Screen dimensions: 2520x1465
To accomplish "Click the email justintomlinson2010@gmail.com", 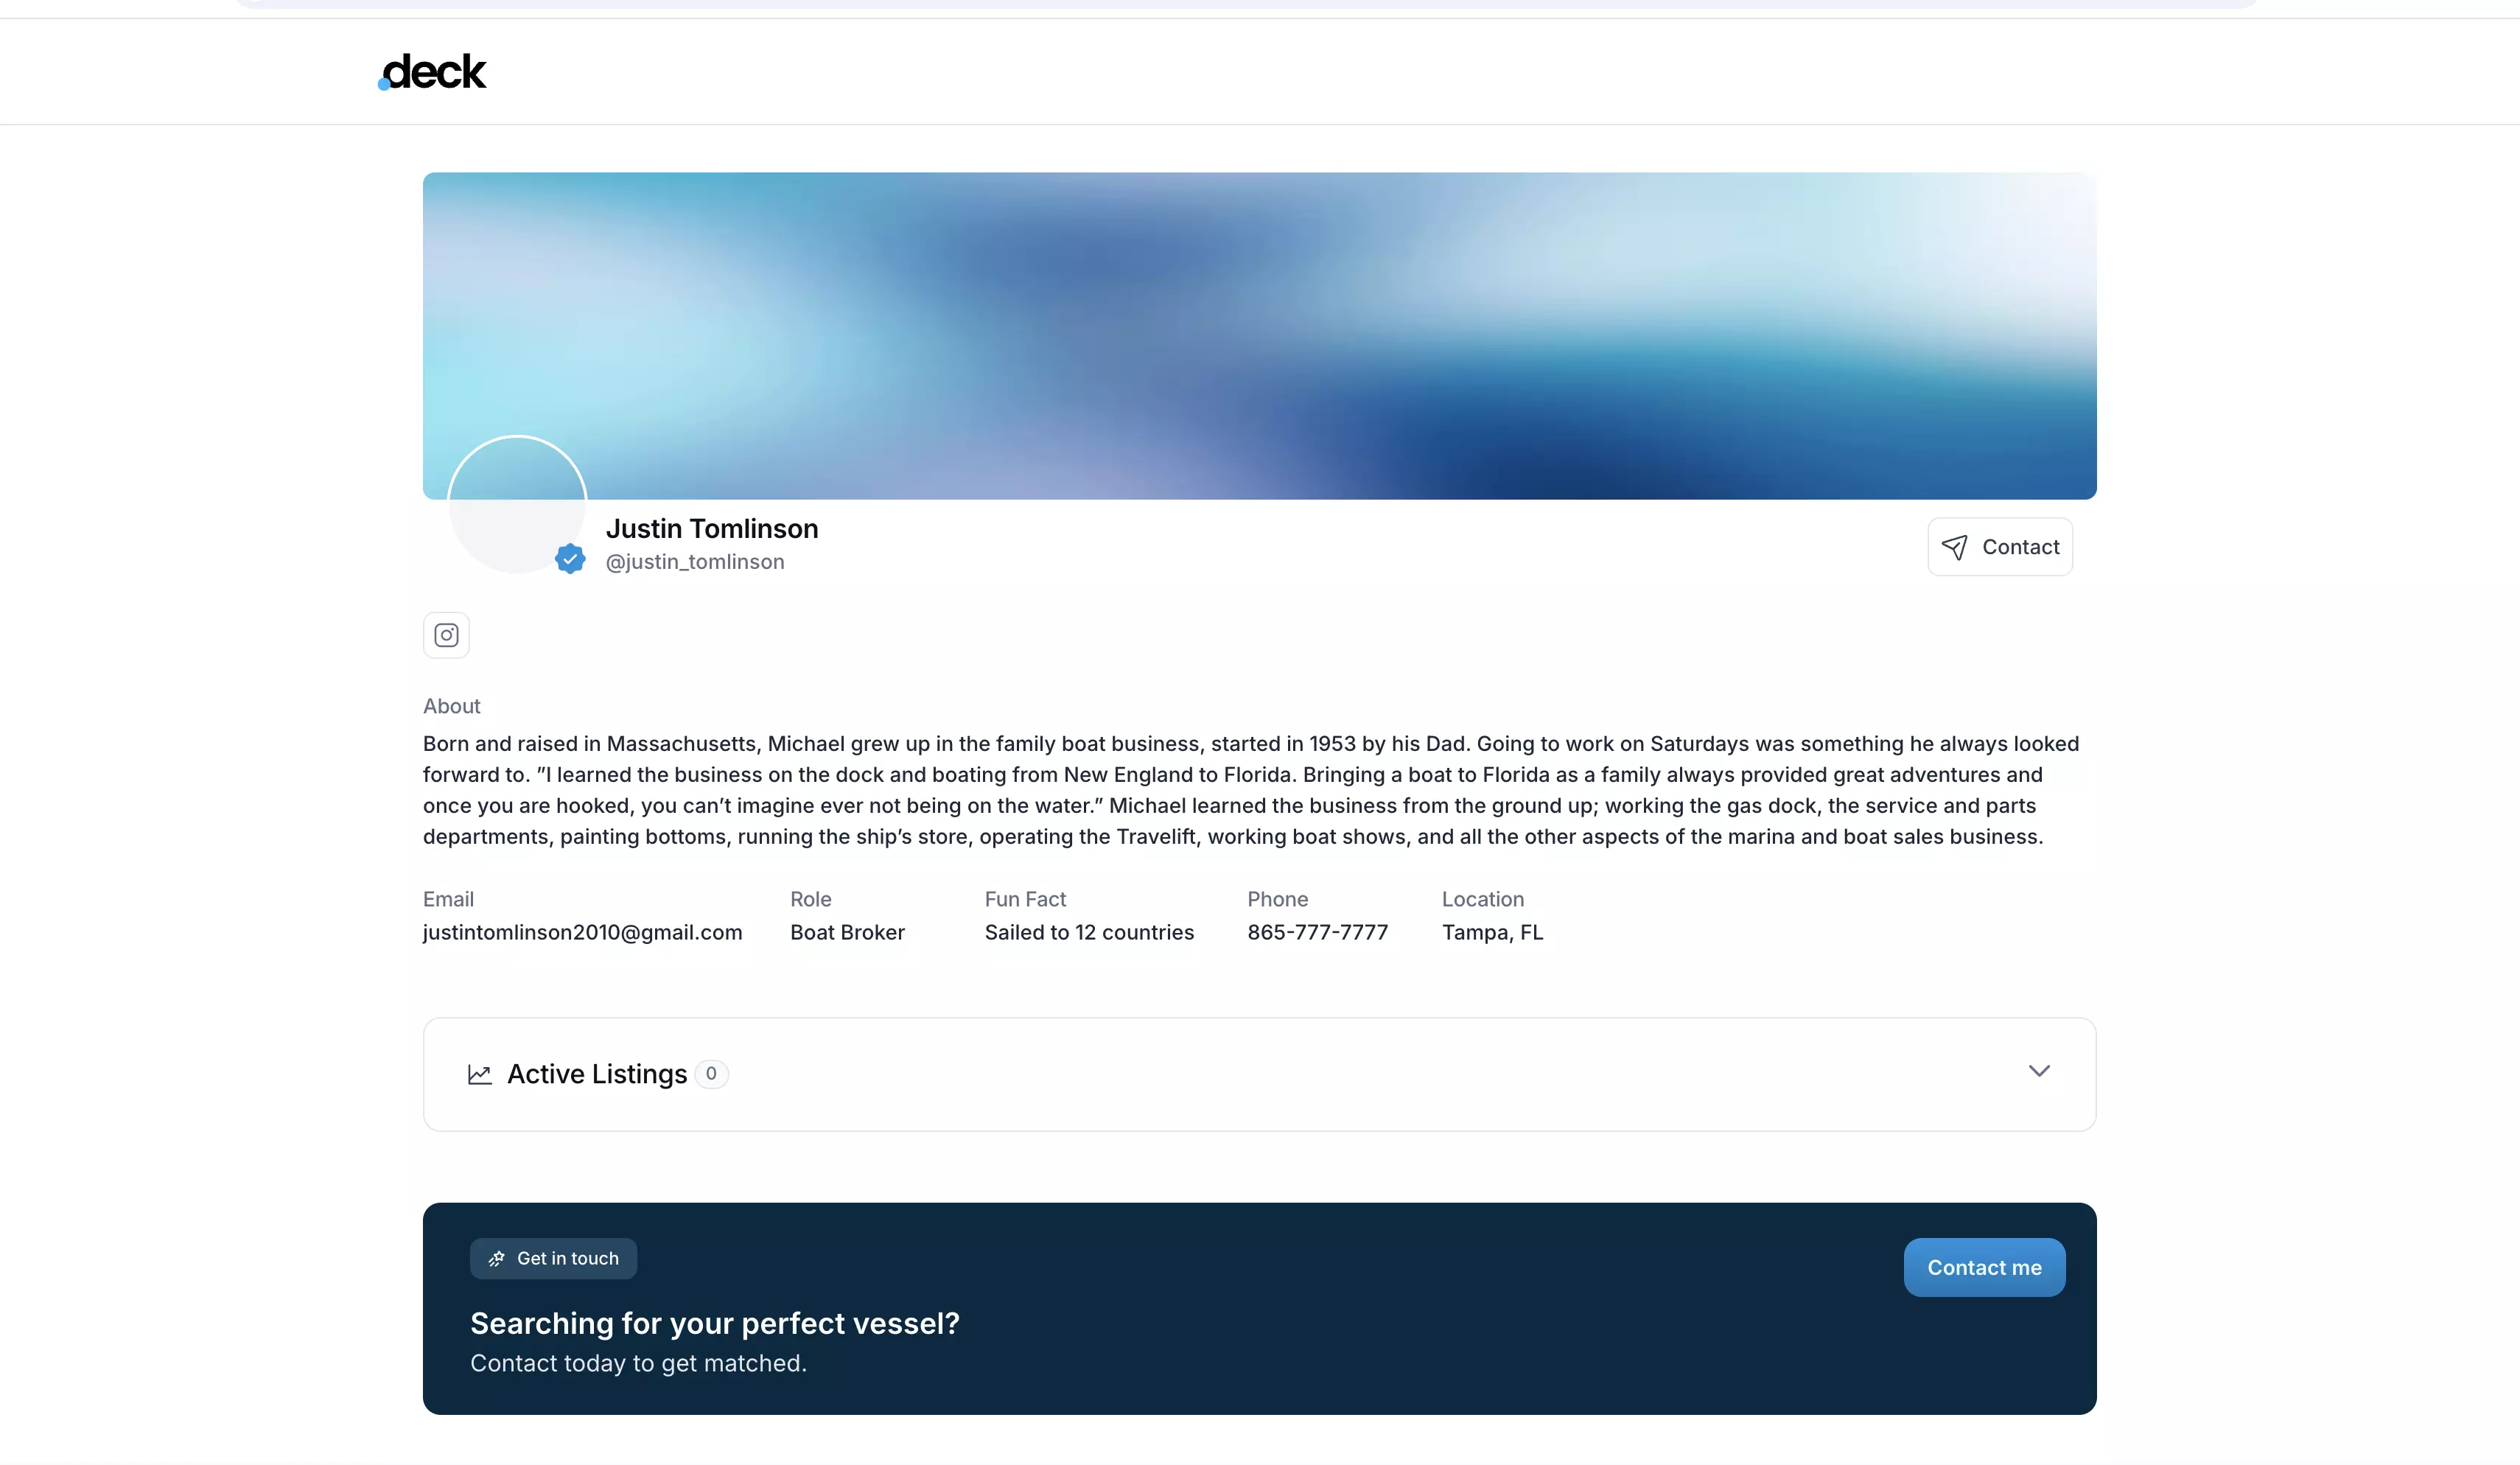I will [x=582, y=932].
